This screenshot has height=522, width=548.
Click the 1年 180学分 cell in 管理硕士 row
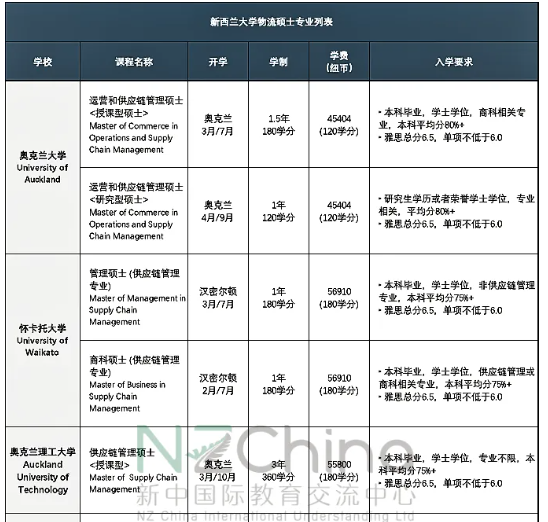point(279,297)
